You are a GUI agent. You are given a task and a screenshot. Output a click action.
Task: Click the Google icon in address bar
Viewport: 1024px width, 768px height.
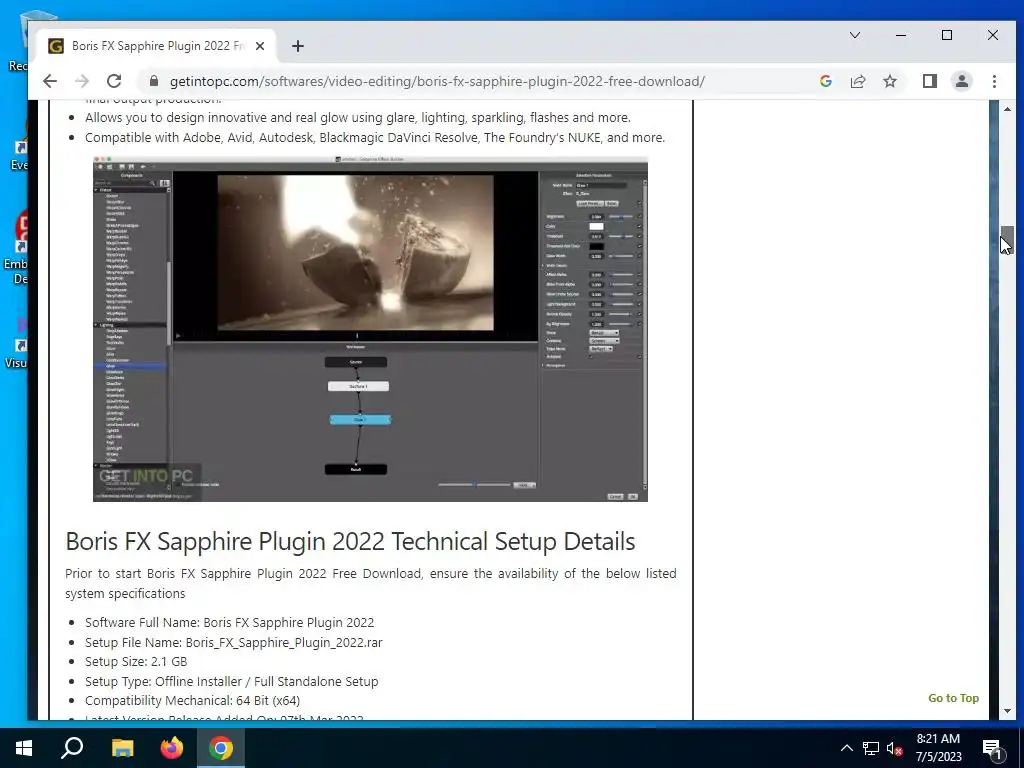click(825, 81)
